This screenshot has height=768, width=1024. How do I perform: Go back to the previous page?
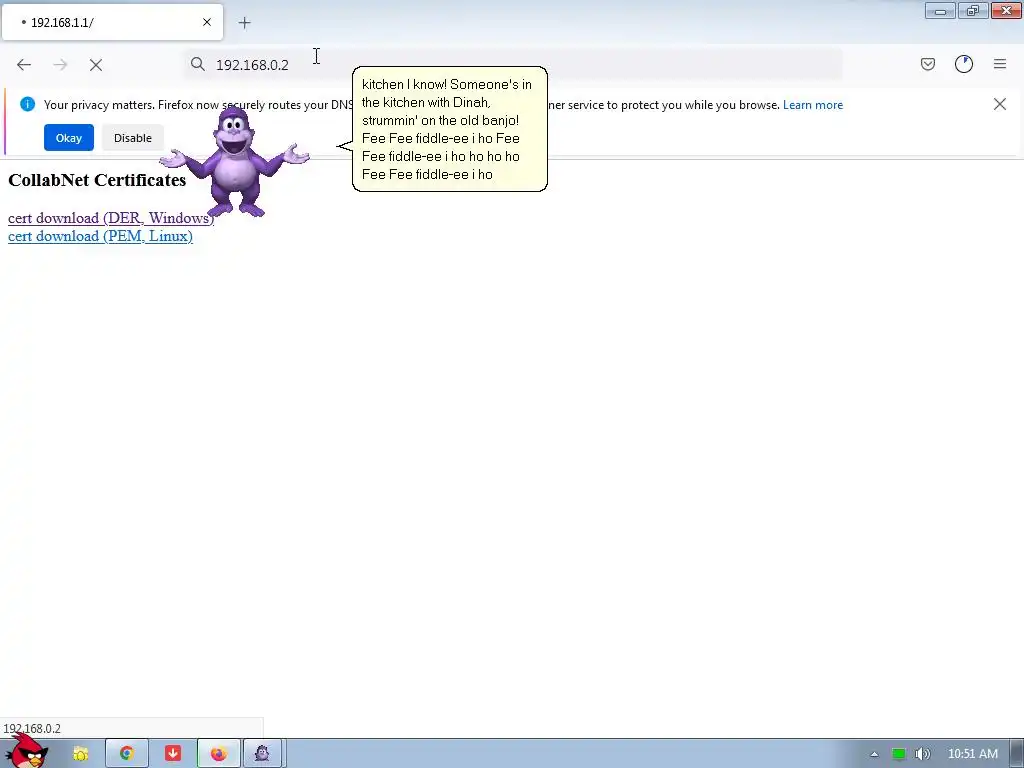(x=24, y=65)
